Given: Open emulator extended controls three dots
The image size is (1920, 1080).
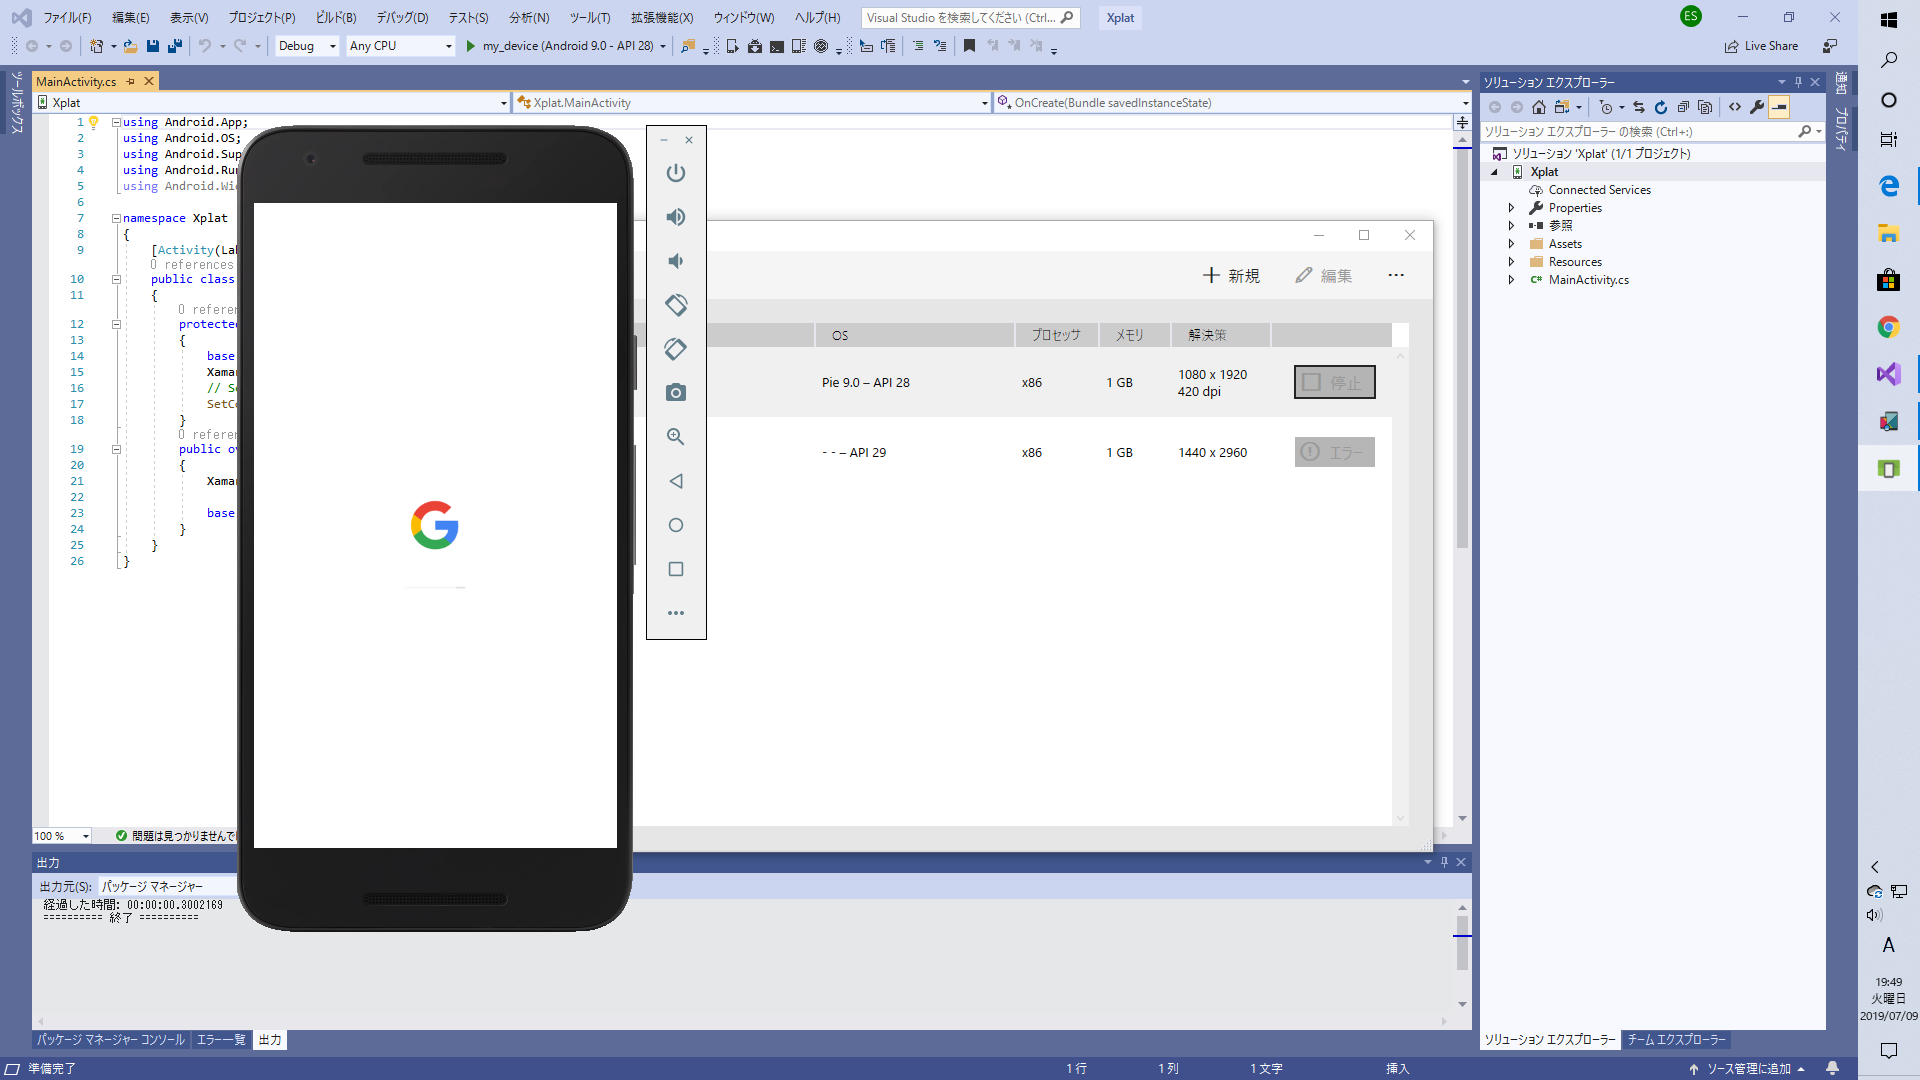Looking at the screenshot, I should (x=676, y=613).
